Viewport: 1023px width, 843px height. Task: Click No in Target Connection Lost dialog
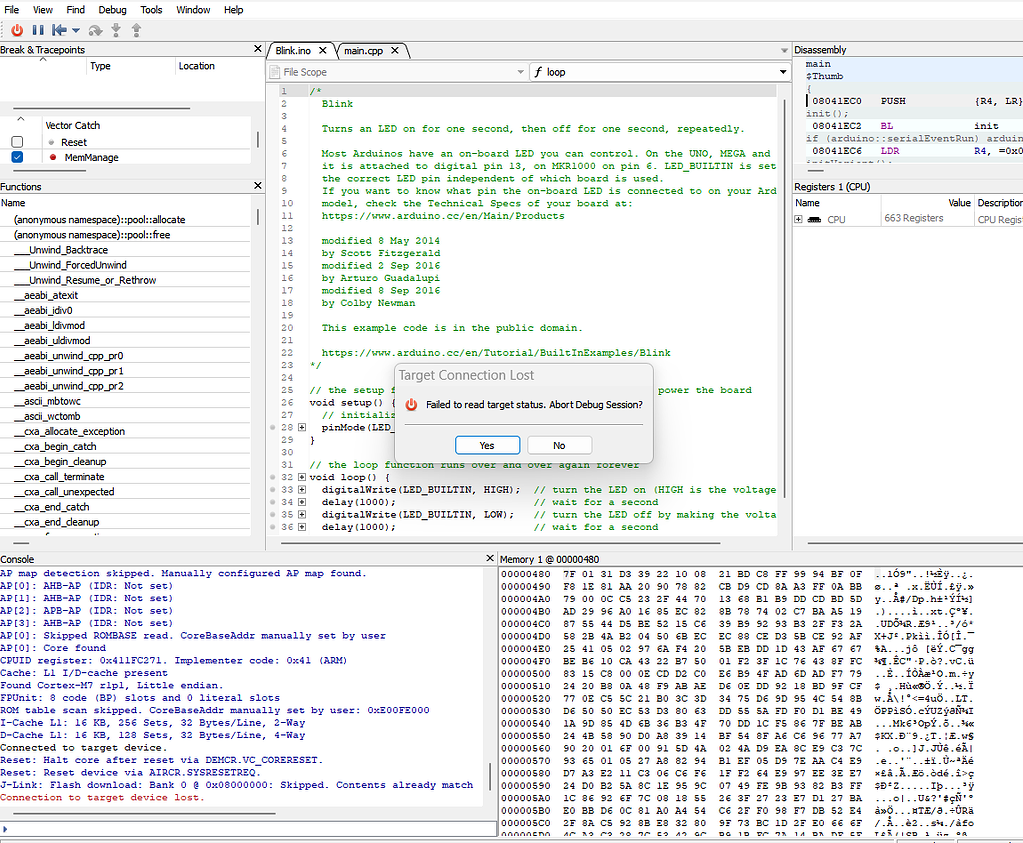(559, 445)
